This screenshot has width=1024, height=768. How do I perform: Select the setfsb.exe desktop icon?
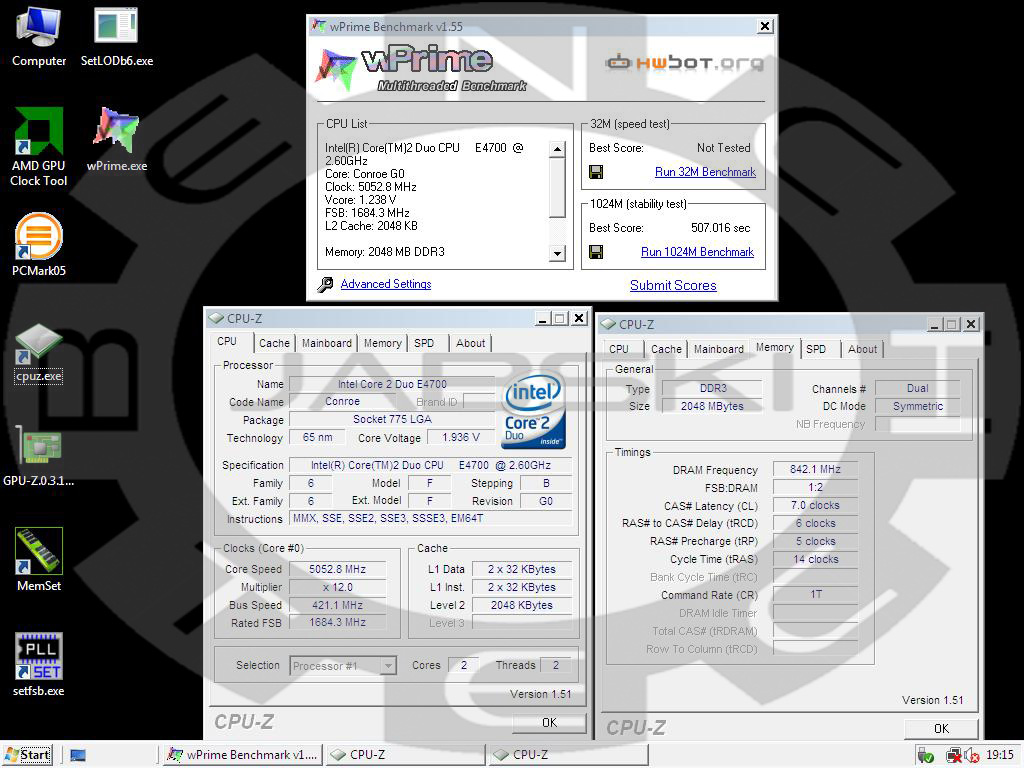click(x=39, y=664)
